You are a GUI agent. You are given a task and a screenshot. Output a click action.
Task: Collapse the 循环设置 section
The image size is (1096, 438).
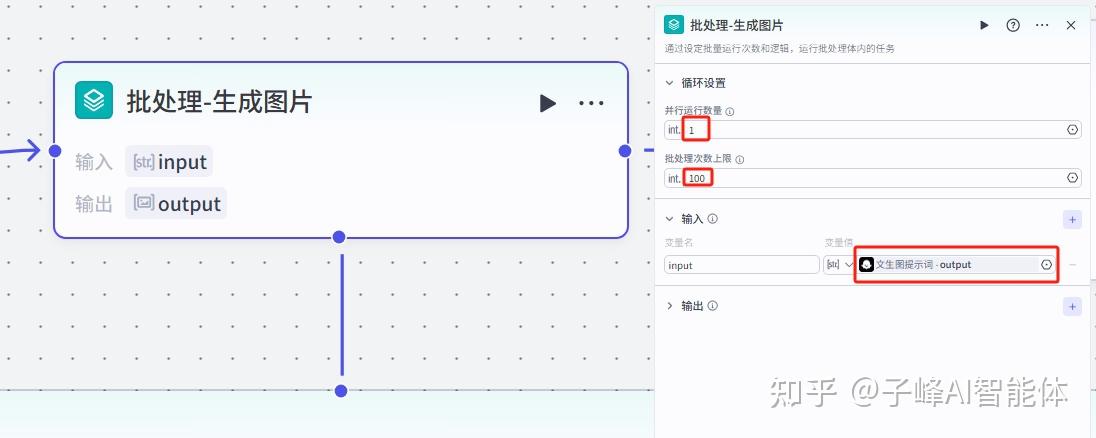pos(670,83)
